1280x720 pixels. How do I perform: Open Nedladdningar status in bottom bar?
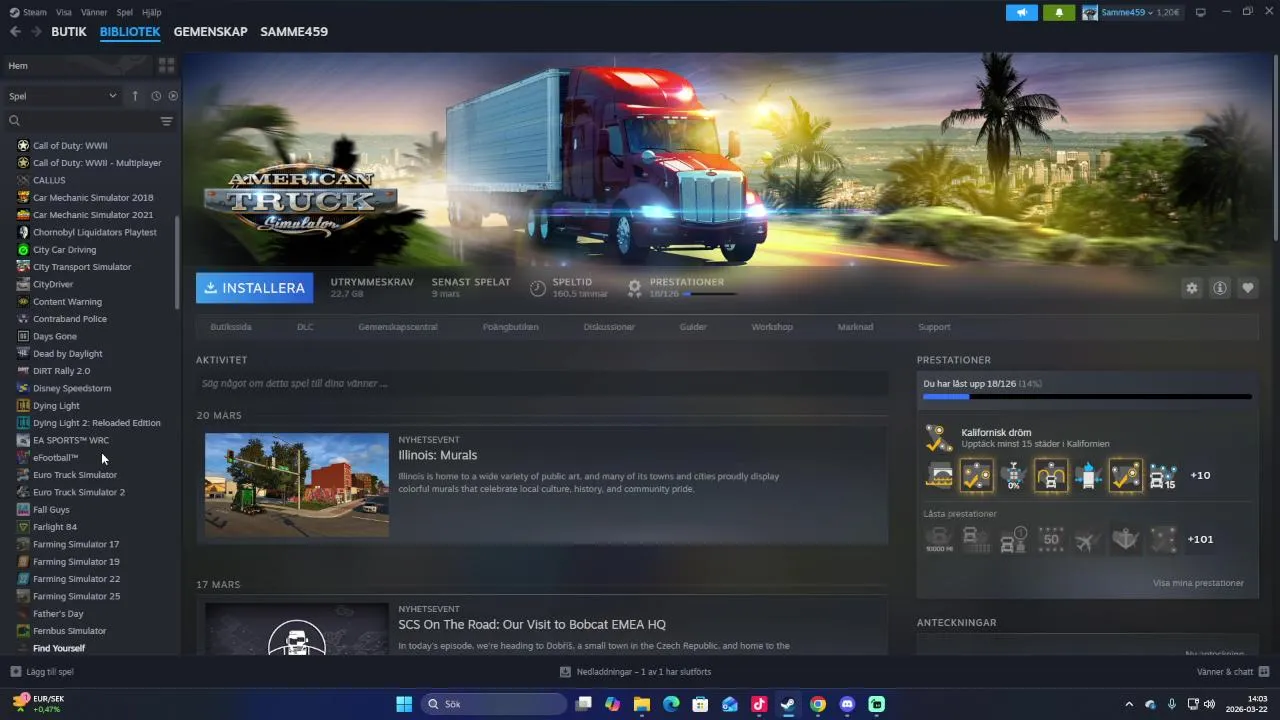pyautogui.click(x=636, y=672)
